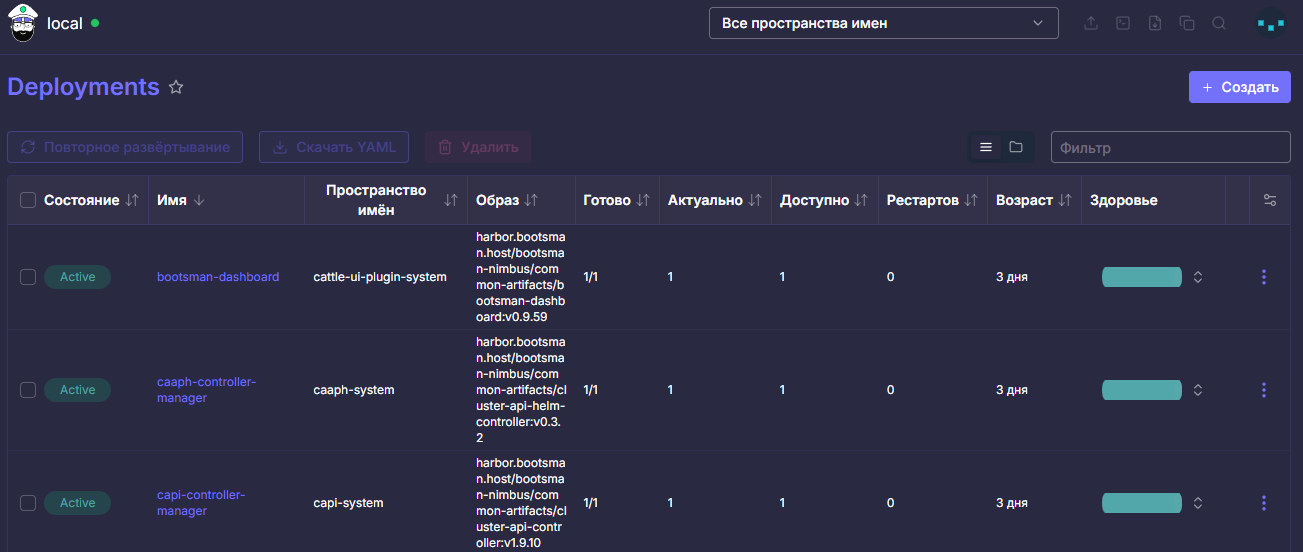Sort by Состояние column arrows

coord(132,200)
